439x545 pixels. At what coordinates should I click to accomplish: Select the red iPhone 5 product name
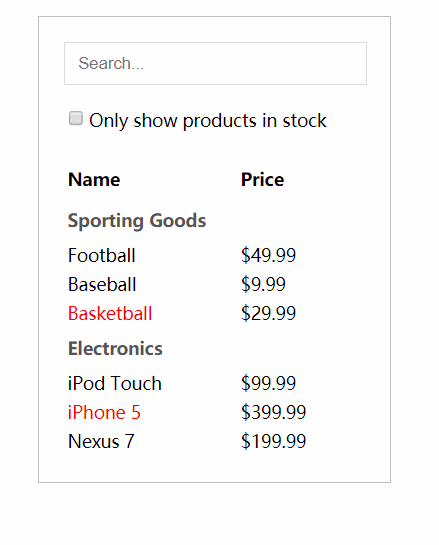pos(104,413)
